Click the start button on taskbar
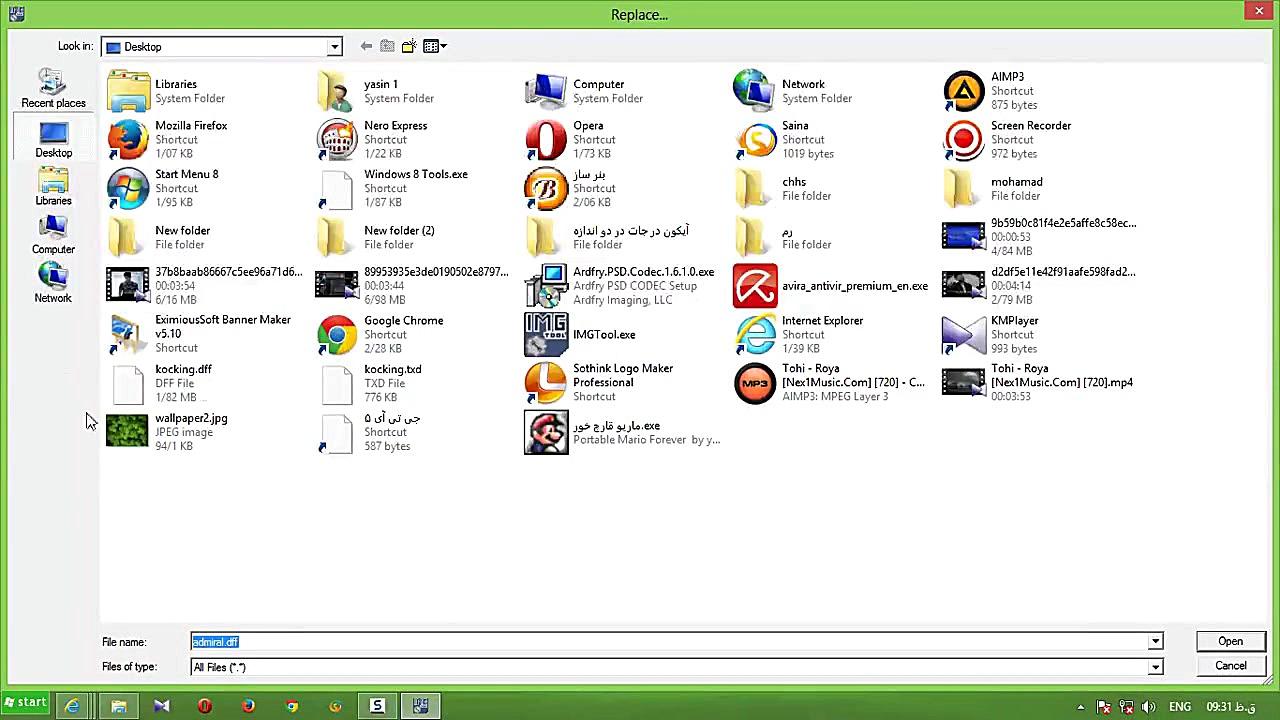The height and width of the screenshot is (720, 1280). point(25,703)
